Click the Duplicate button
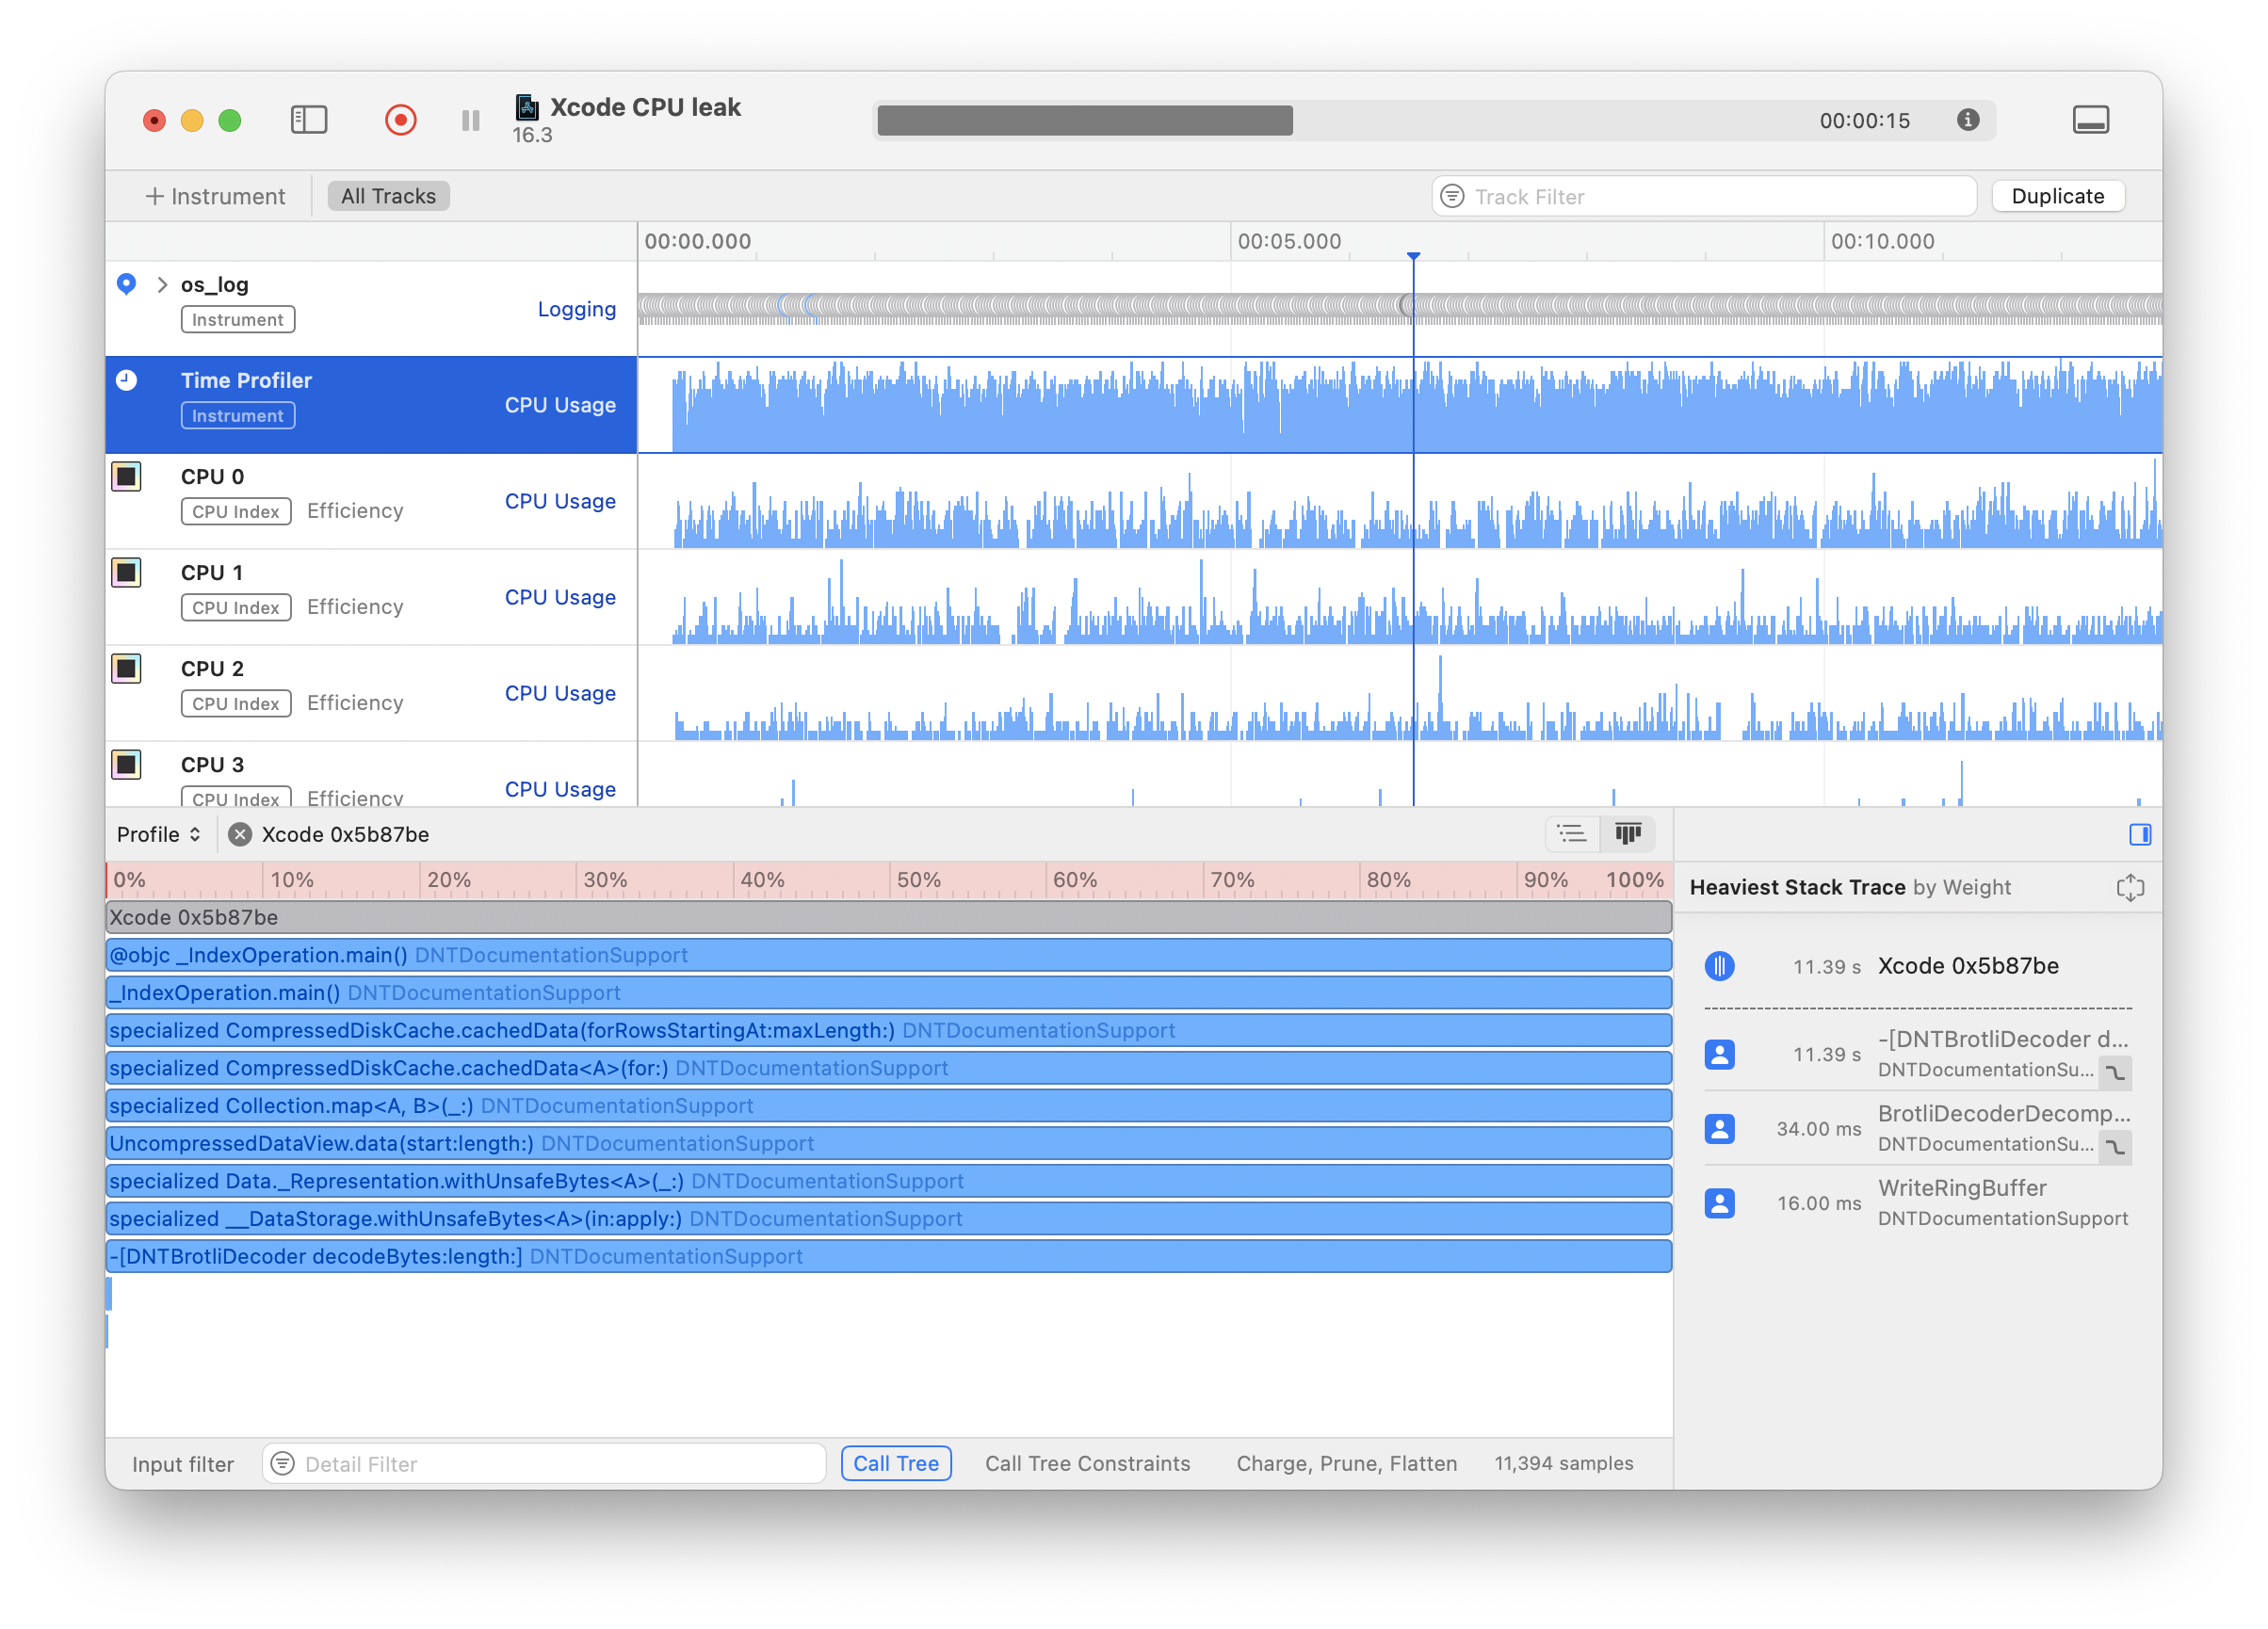Viewport: 2268px width, 1629px height. click(x=2057, y=196)
